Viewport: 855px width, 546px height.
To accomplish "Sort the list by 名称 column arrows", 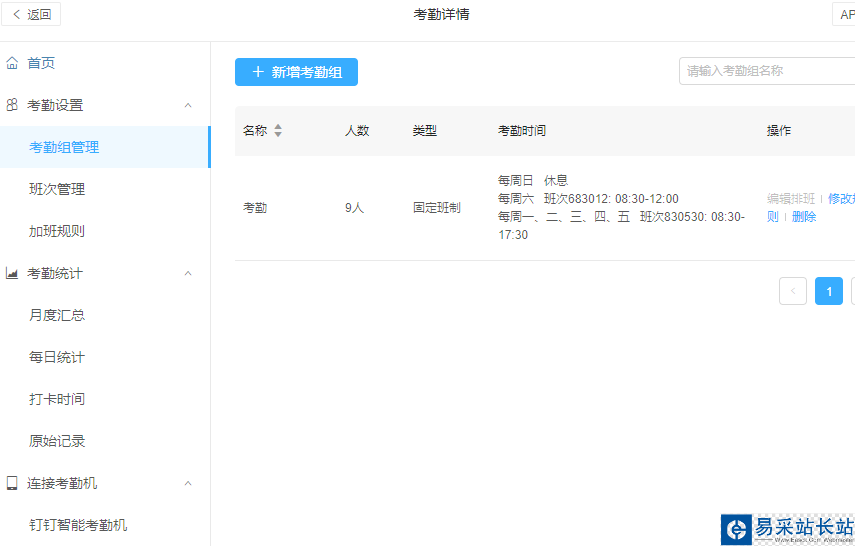I will tap(278, 131).
